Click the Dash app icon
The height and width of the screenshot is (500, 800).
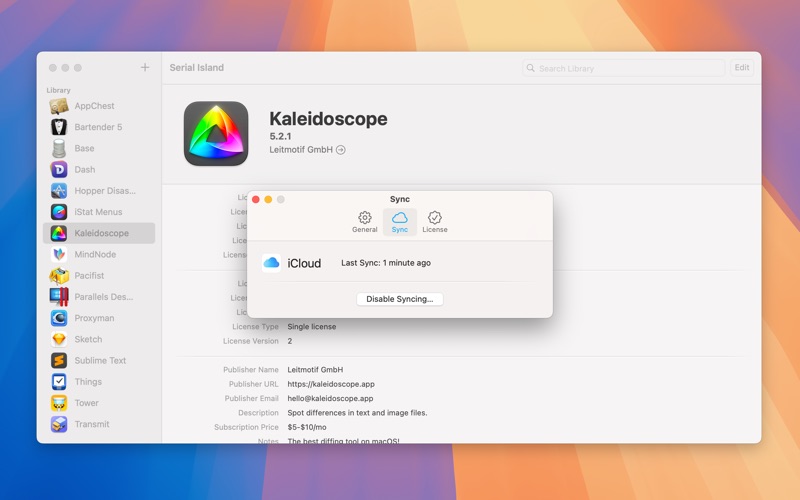pyautogui.click(x=59, y=169)
